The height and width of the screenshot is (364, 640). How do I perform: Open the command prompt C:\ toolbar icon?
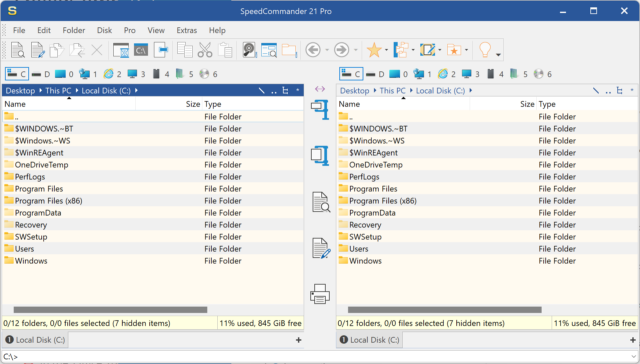[141, 50]
